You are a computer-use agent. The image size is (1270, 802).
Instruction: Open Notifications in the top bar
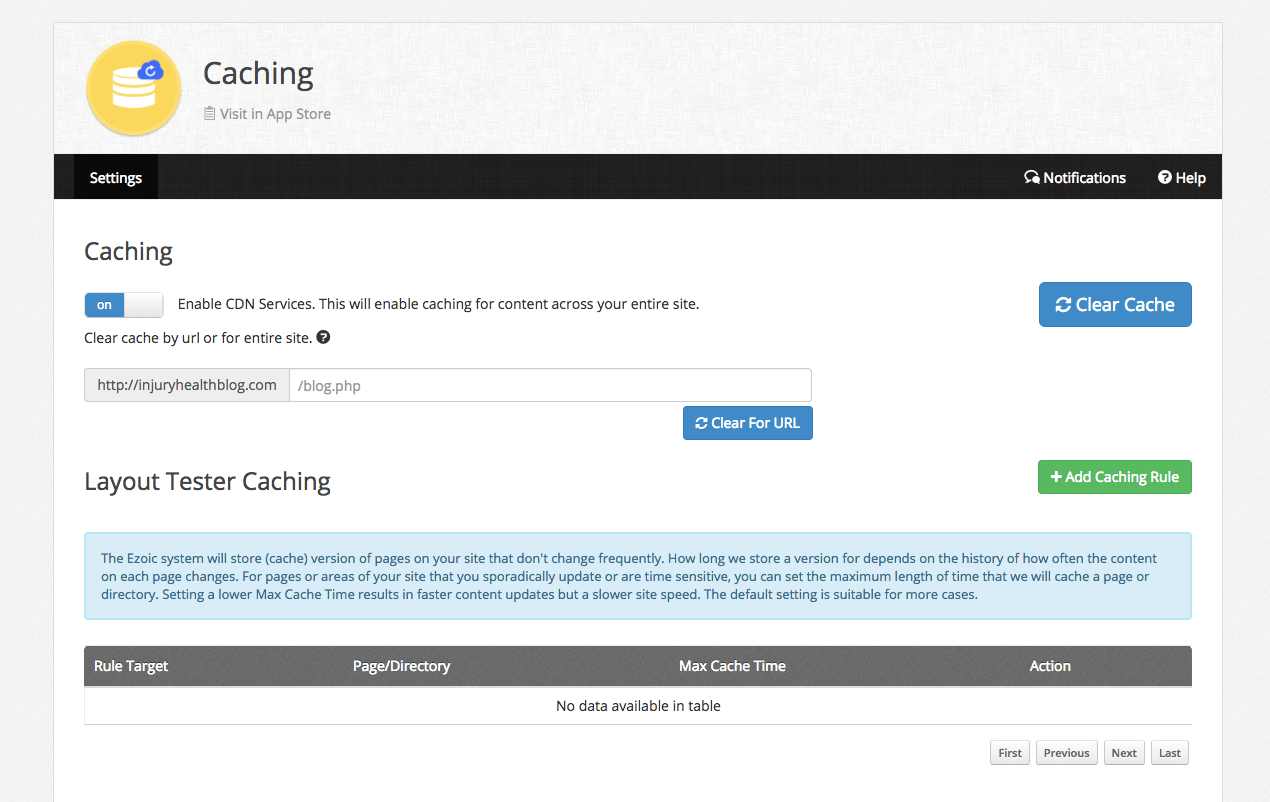click(1075, 177)
